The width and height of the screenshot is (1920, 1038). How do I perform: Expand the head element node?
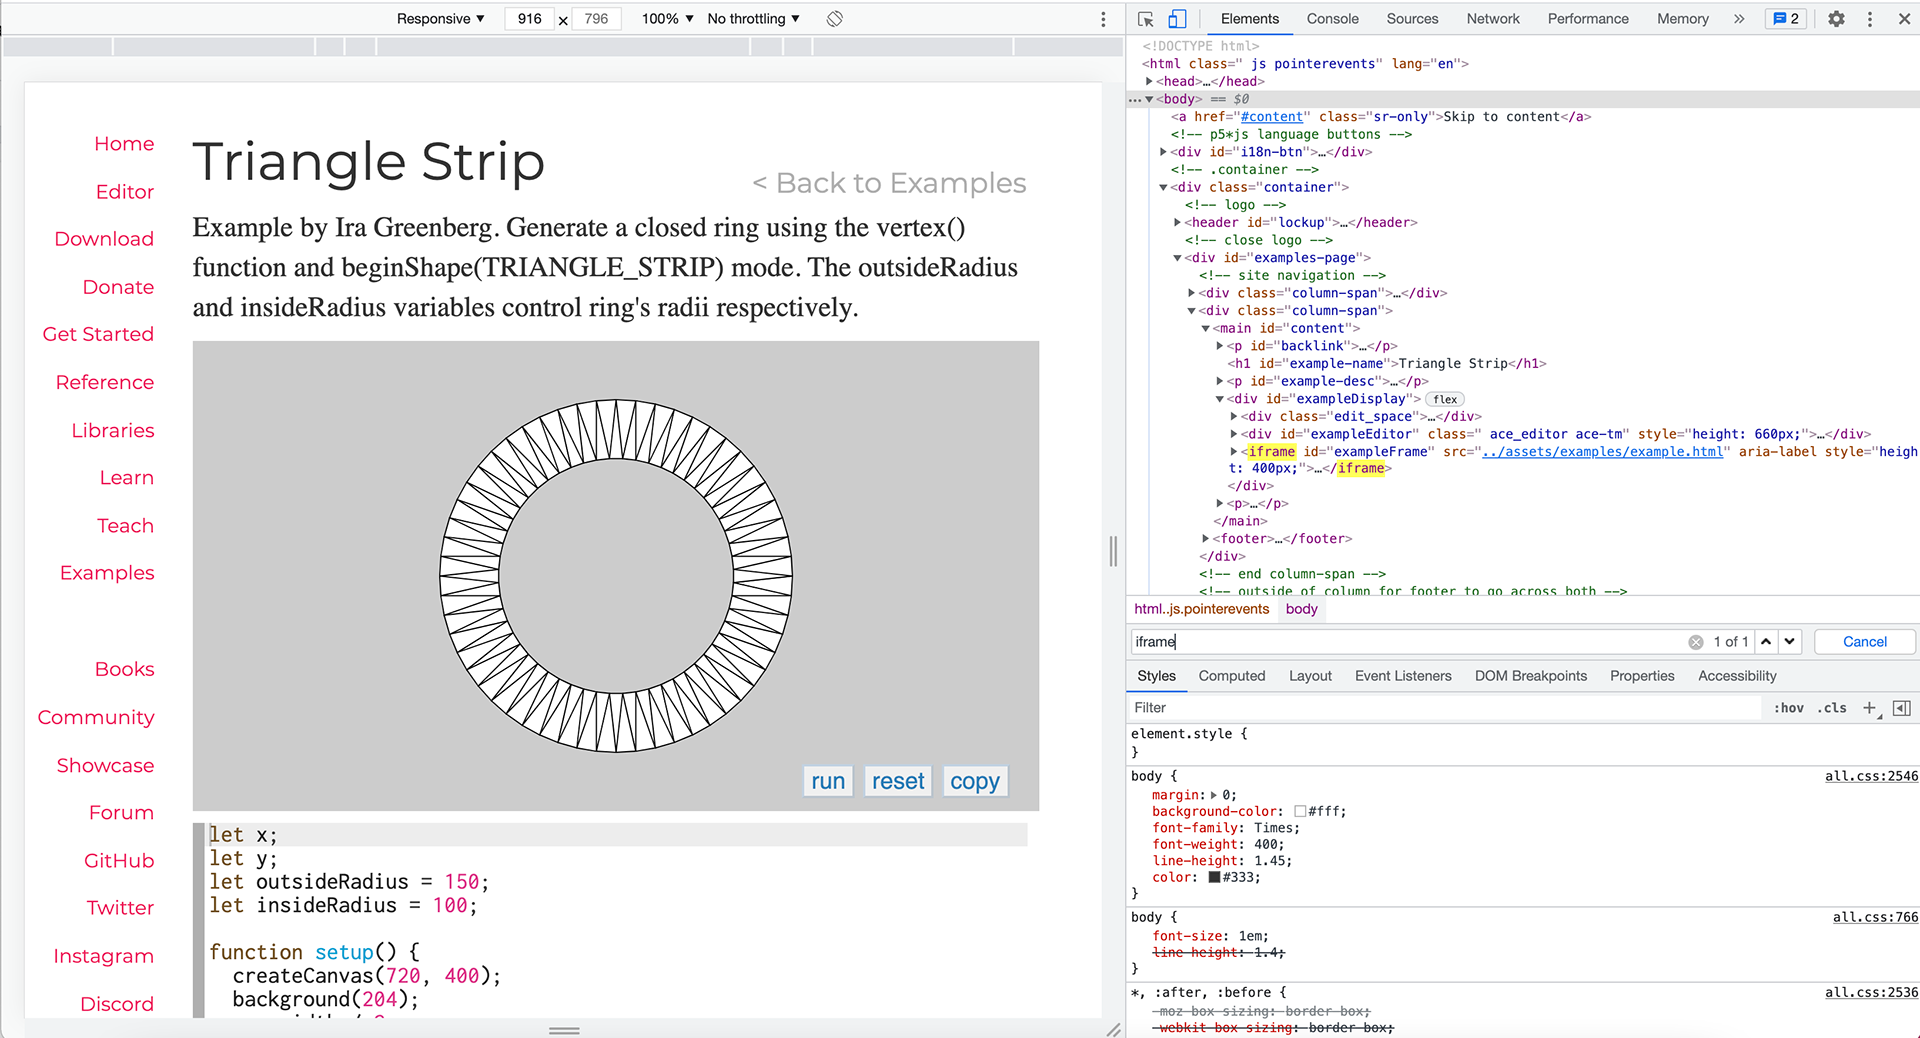[1149, 81]
